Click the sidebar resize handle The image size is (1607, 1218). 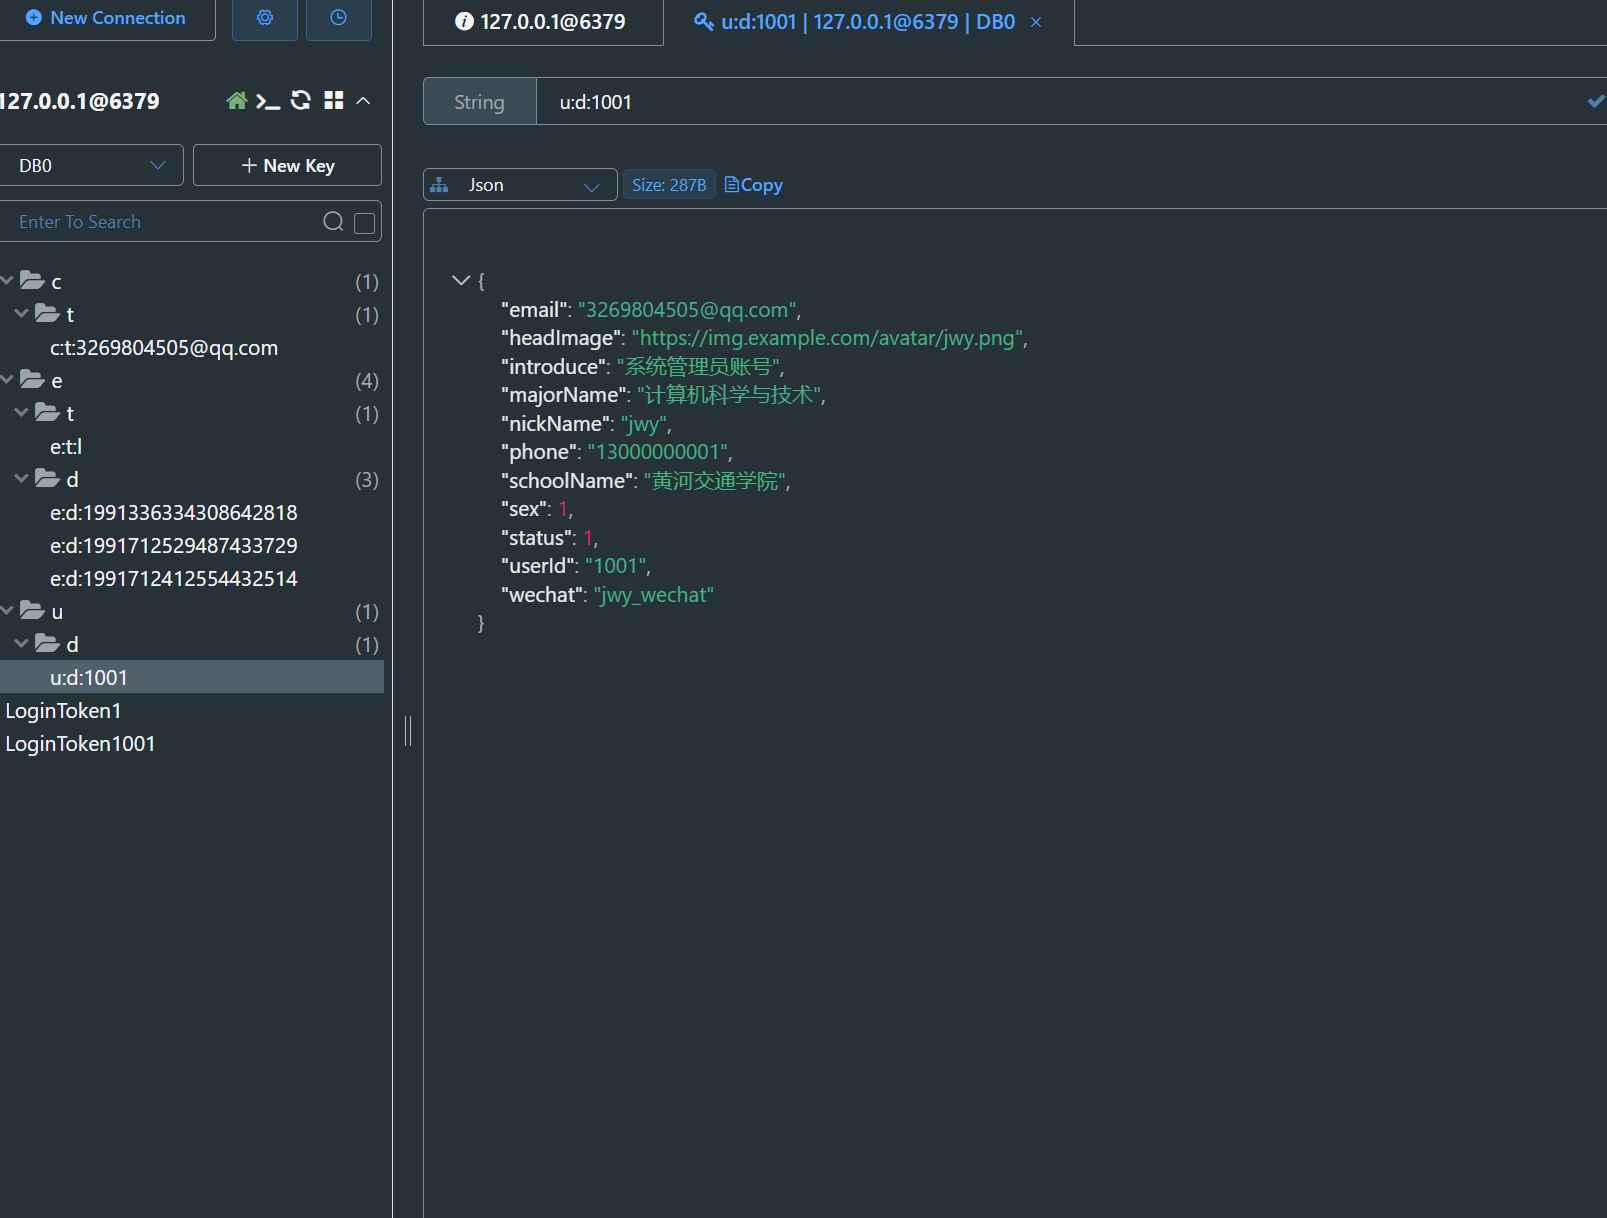tap(408, 730)
